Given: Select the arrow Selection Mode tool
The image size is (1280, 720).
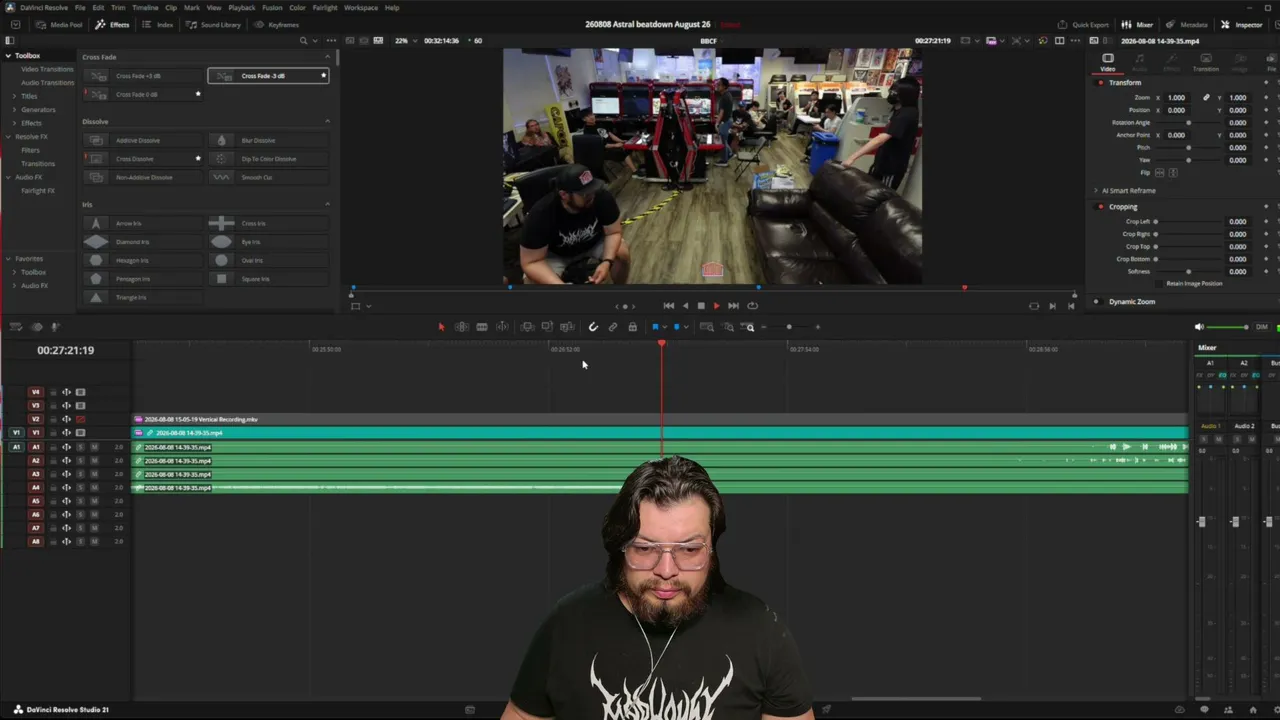Looking at the screenshot, I should coord(441,327).
